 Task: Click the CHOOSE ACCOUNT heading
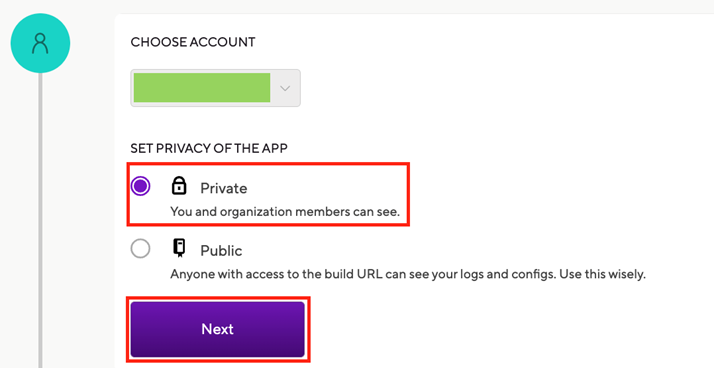pos(193,42)
